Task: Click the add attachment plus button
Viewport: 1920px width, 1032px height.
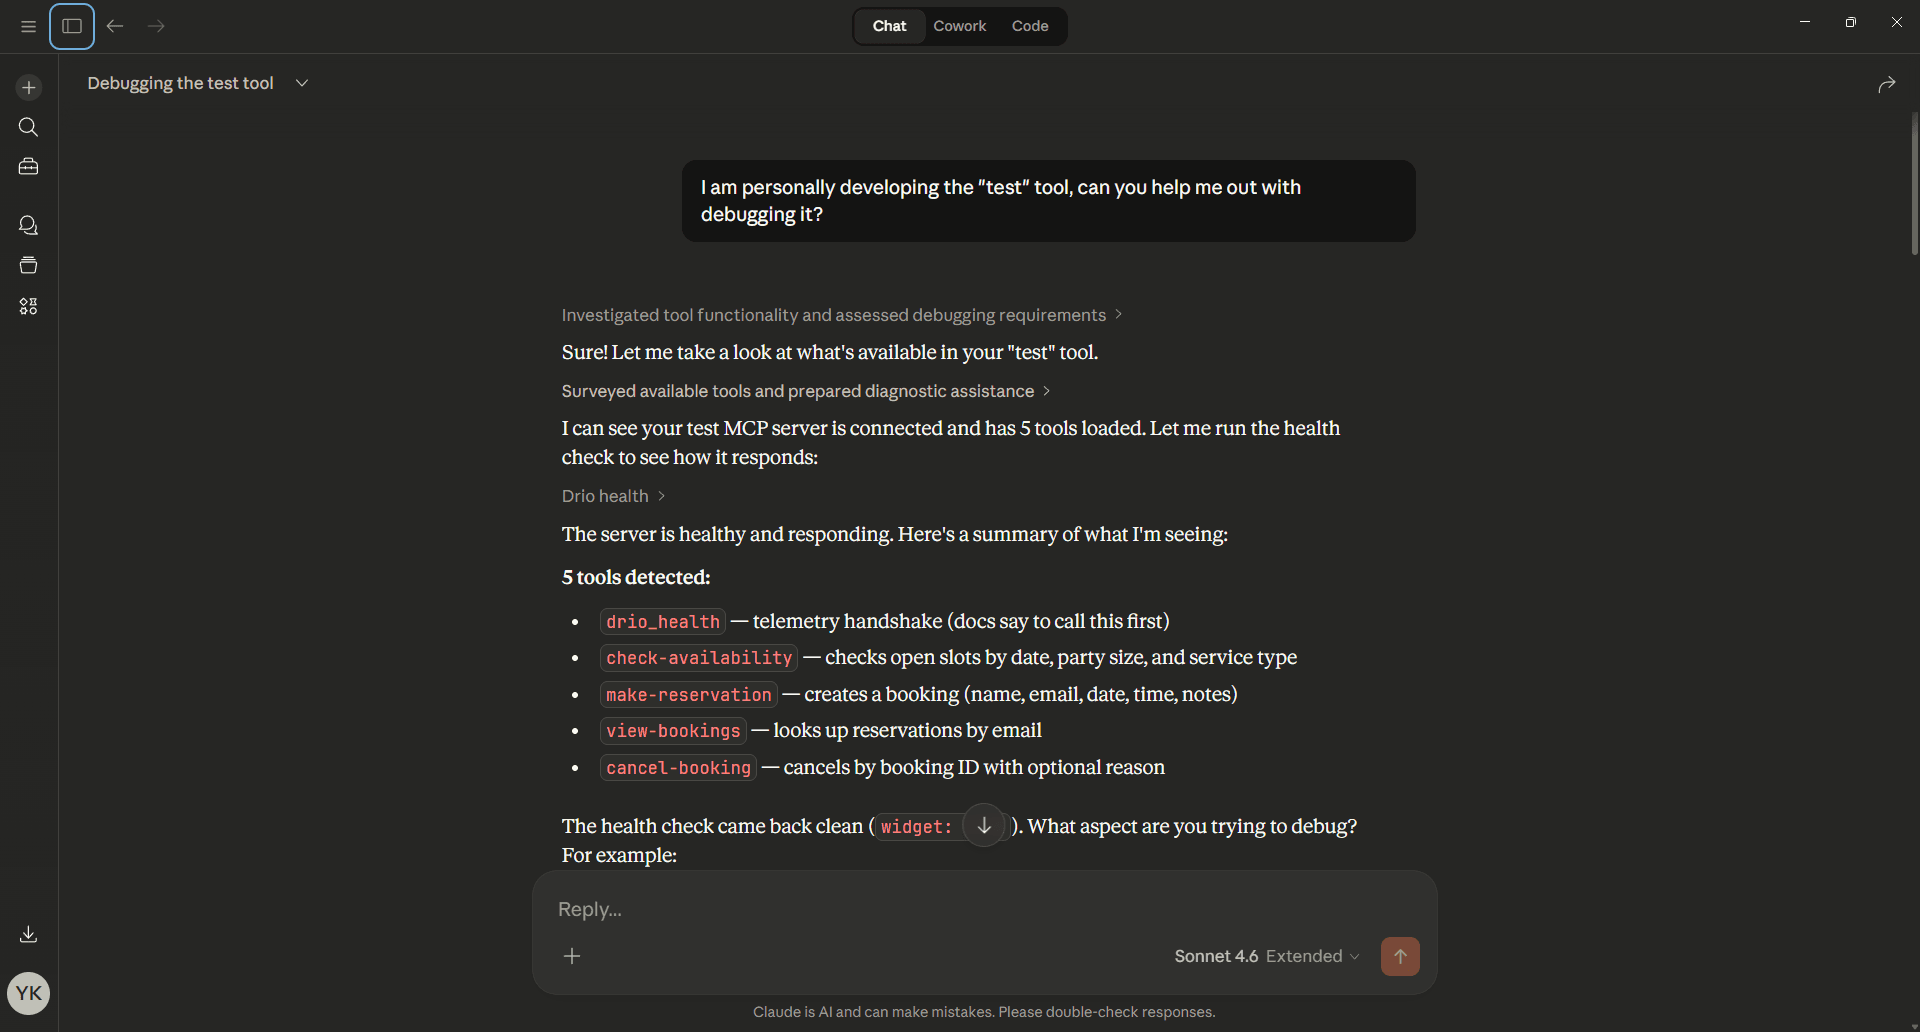Action: point(572,956)
